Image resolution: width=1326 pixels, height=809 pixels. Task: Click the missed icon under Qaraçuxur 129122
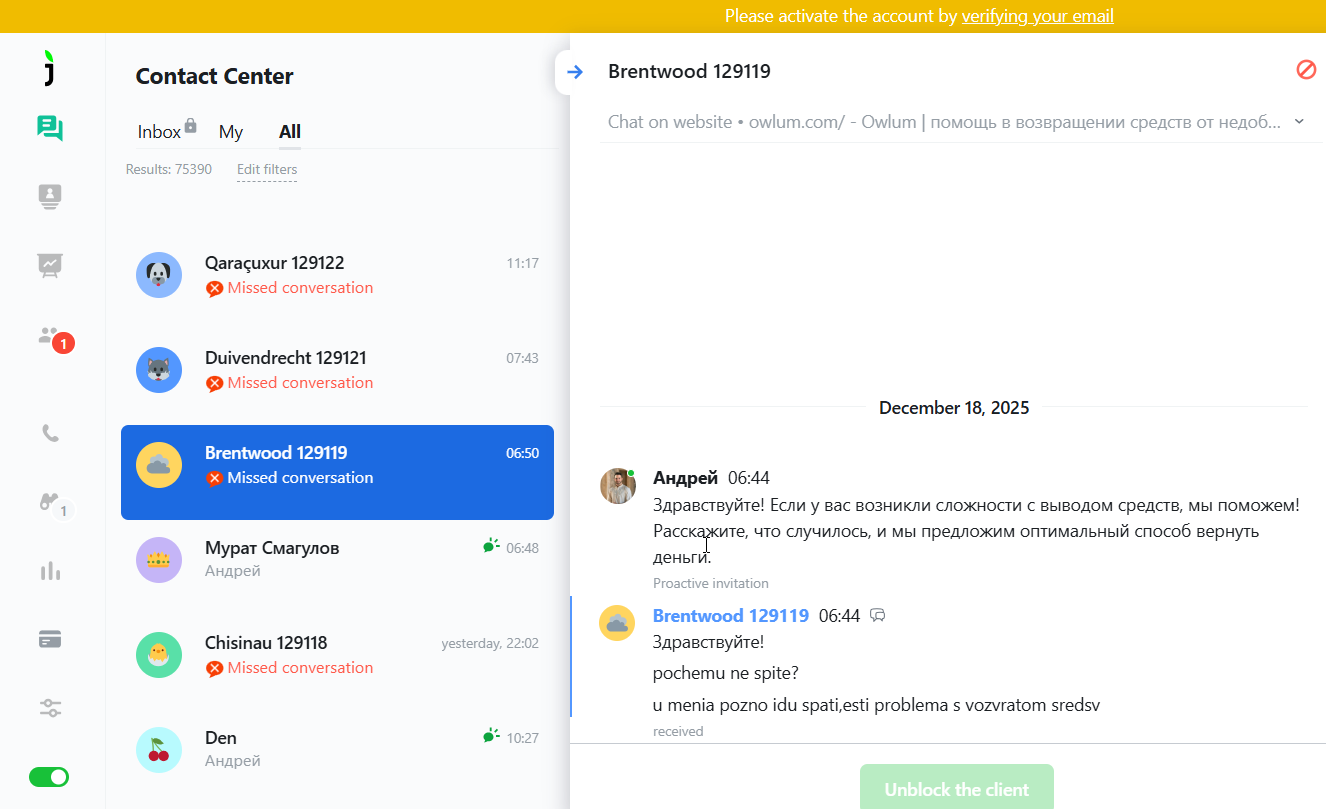[x=214, y=289]
